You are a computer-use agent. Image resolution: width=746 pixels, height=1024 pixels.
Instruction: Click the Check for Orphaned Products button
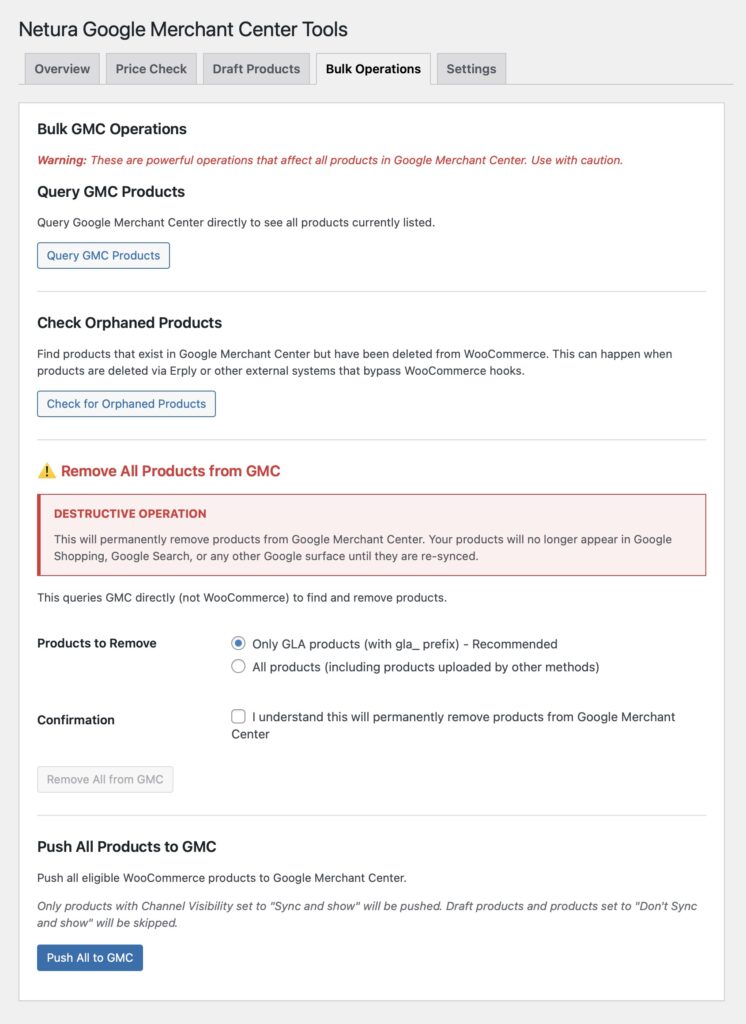[126, 404]
